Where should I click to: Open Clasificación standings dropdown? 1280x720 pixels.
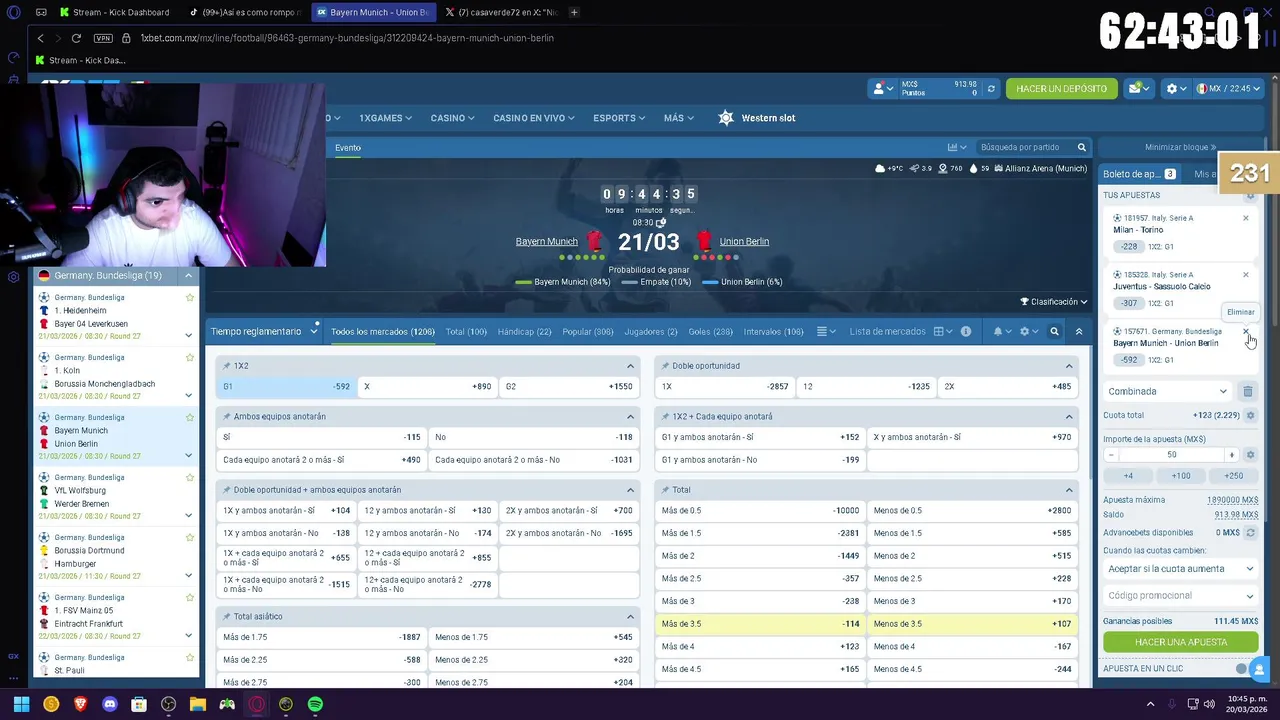pyautogui.click(x=1053, y=302)
